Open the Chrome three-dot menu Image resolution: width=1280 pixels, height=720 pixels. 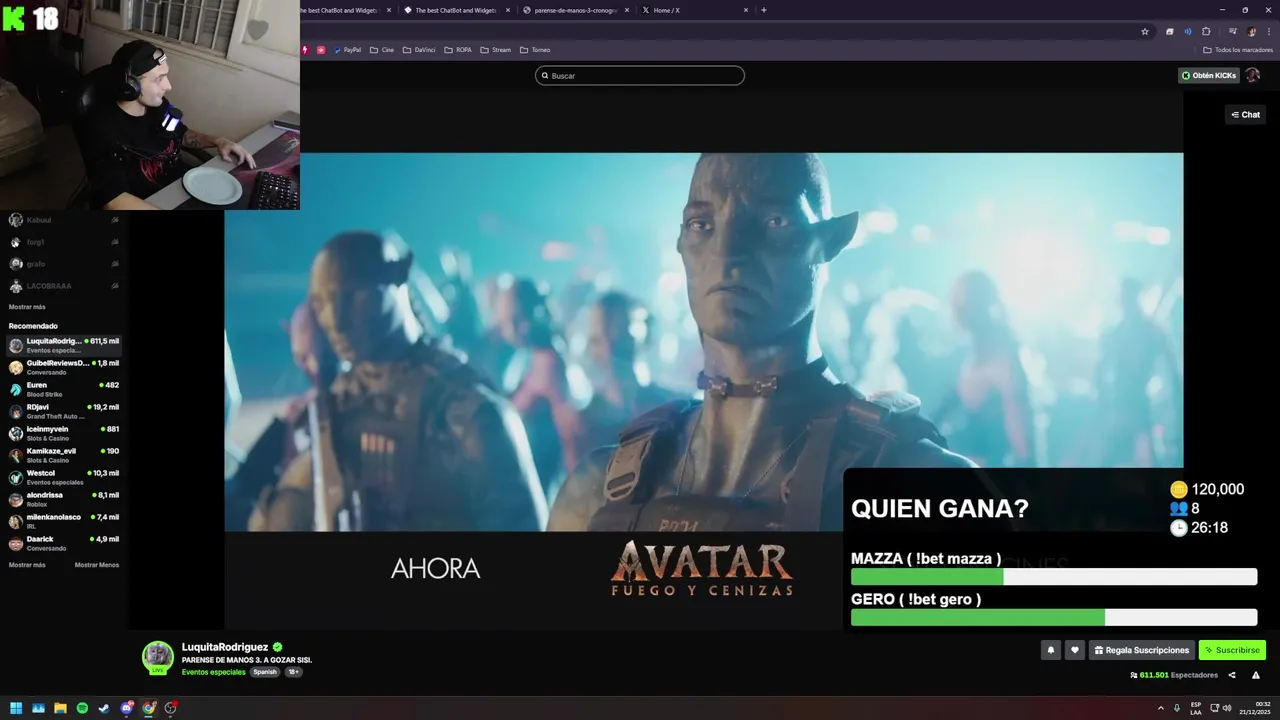pyautogui.click(x=1269, y=31)
